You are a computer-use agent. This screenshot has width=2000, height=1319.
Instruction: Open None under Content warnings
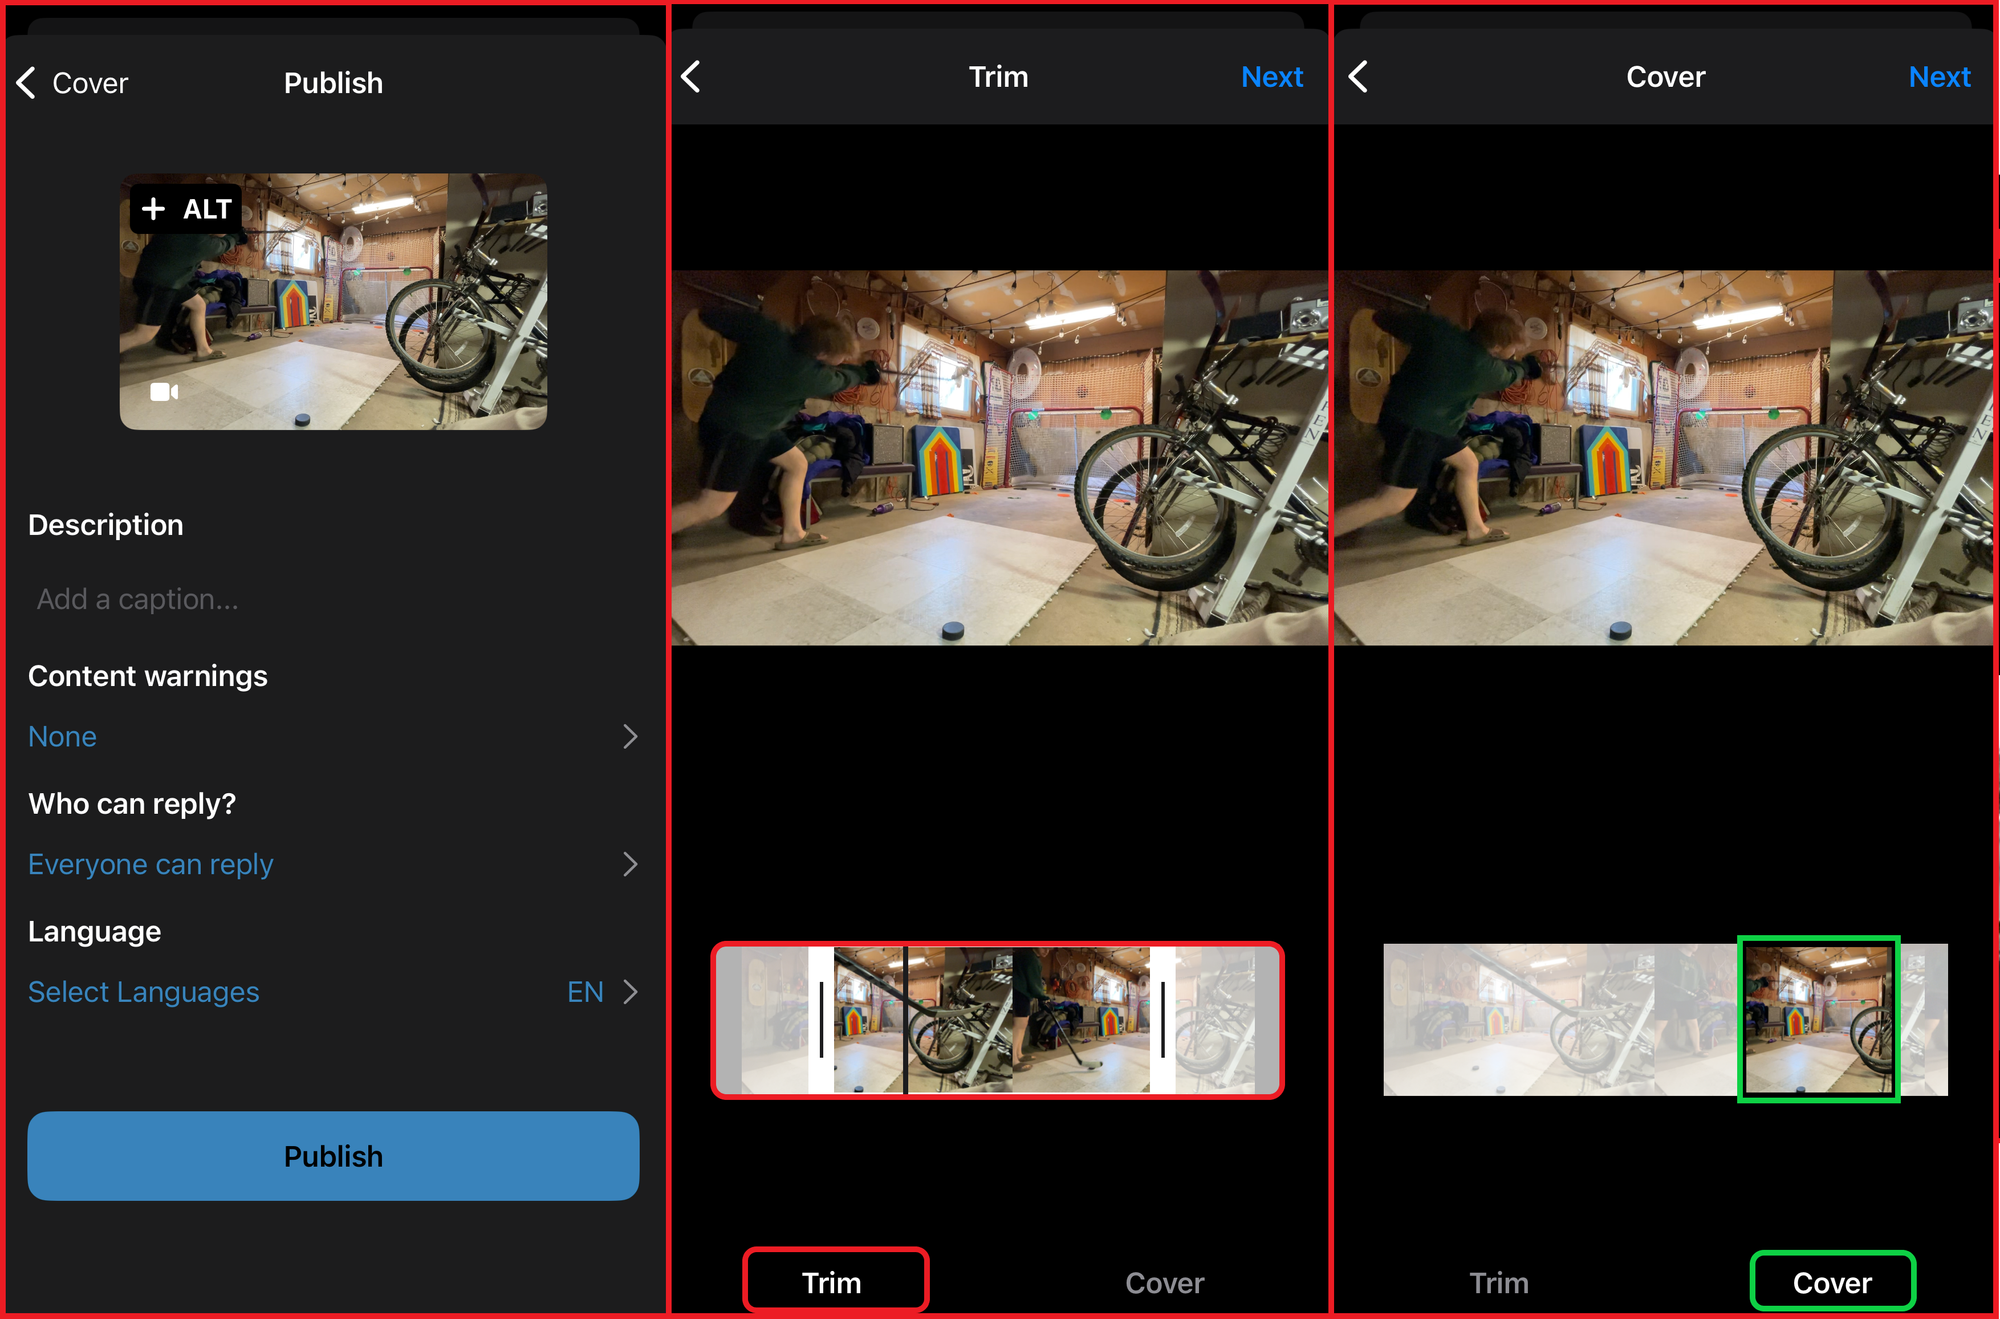pyautogui.click(x=62, y=736)
